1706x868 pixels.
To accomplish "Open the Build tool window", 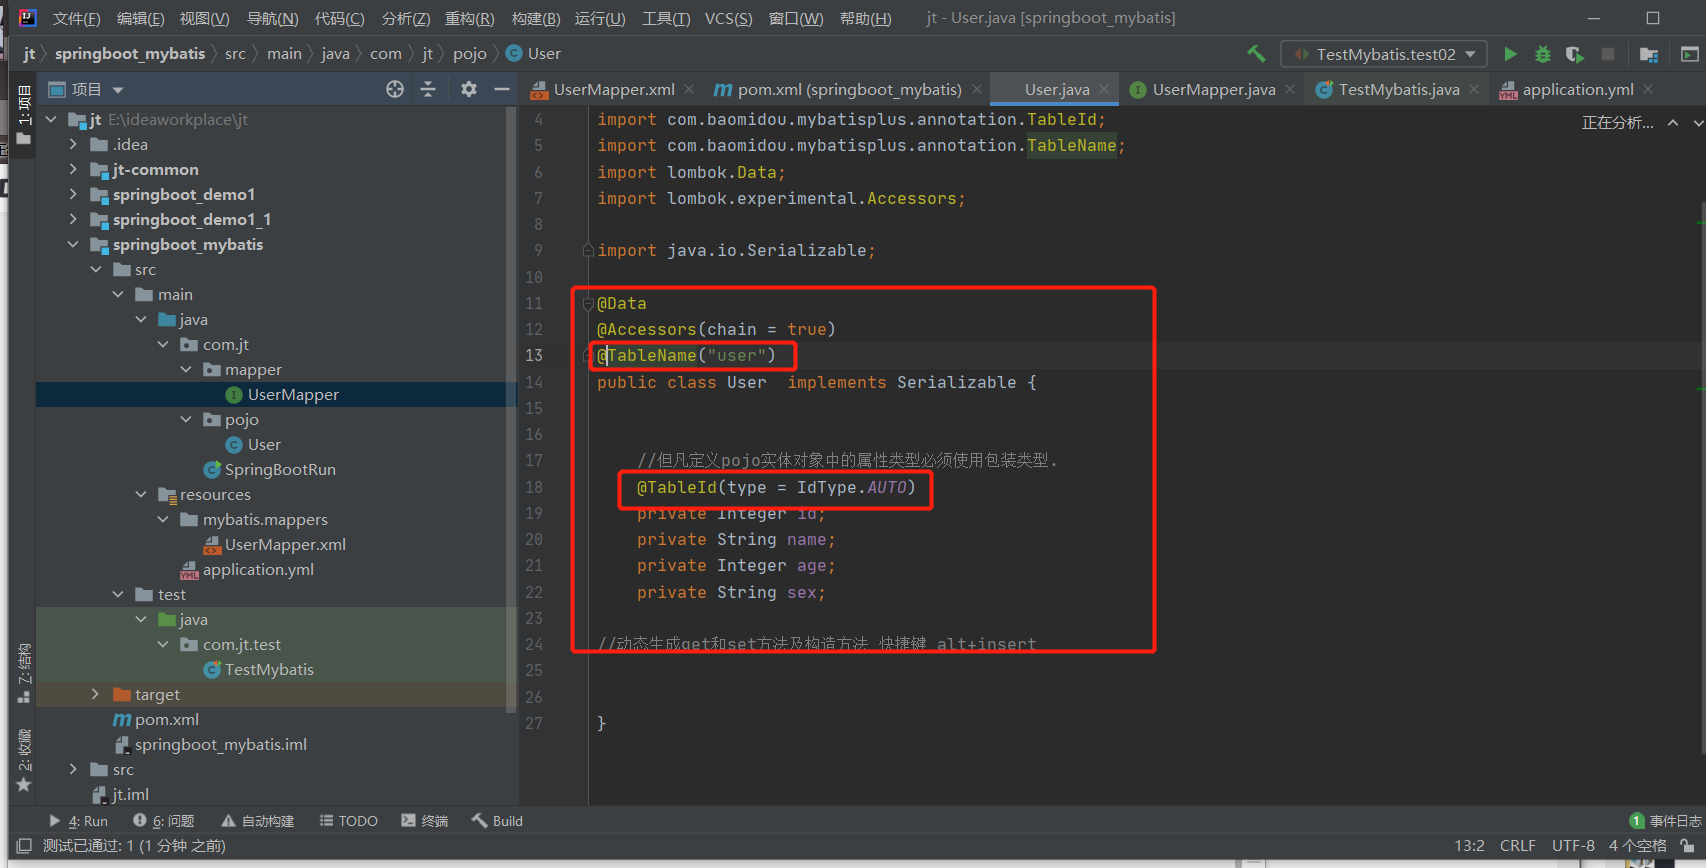I will coord(497,821).
